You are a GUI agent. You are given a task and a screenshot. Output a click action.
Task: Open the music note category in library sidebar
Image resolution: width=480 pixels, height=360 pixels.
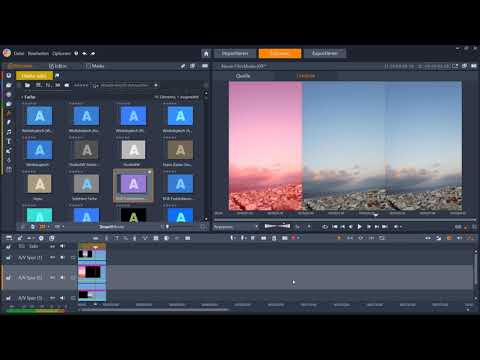tap(9, 132)
